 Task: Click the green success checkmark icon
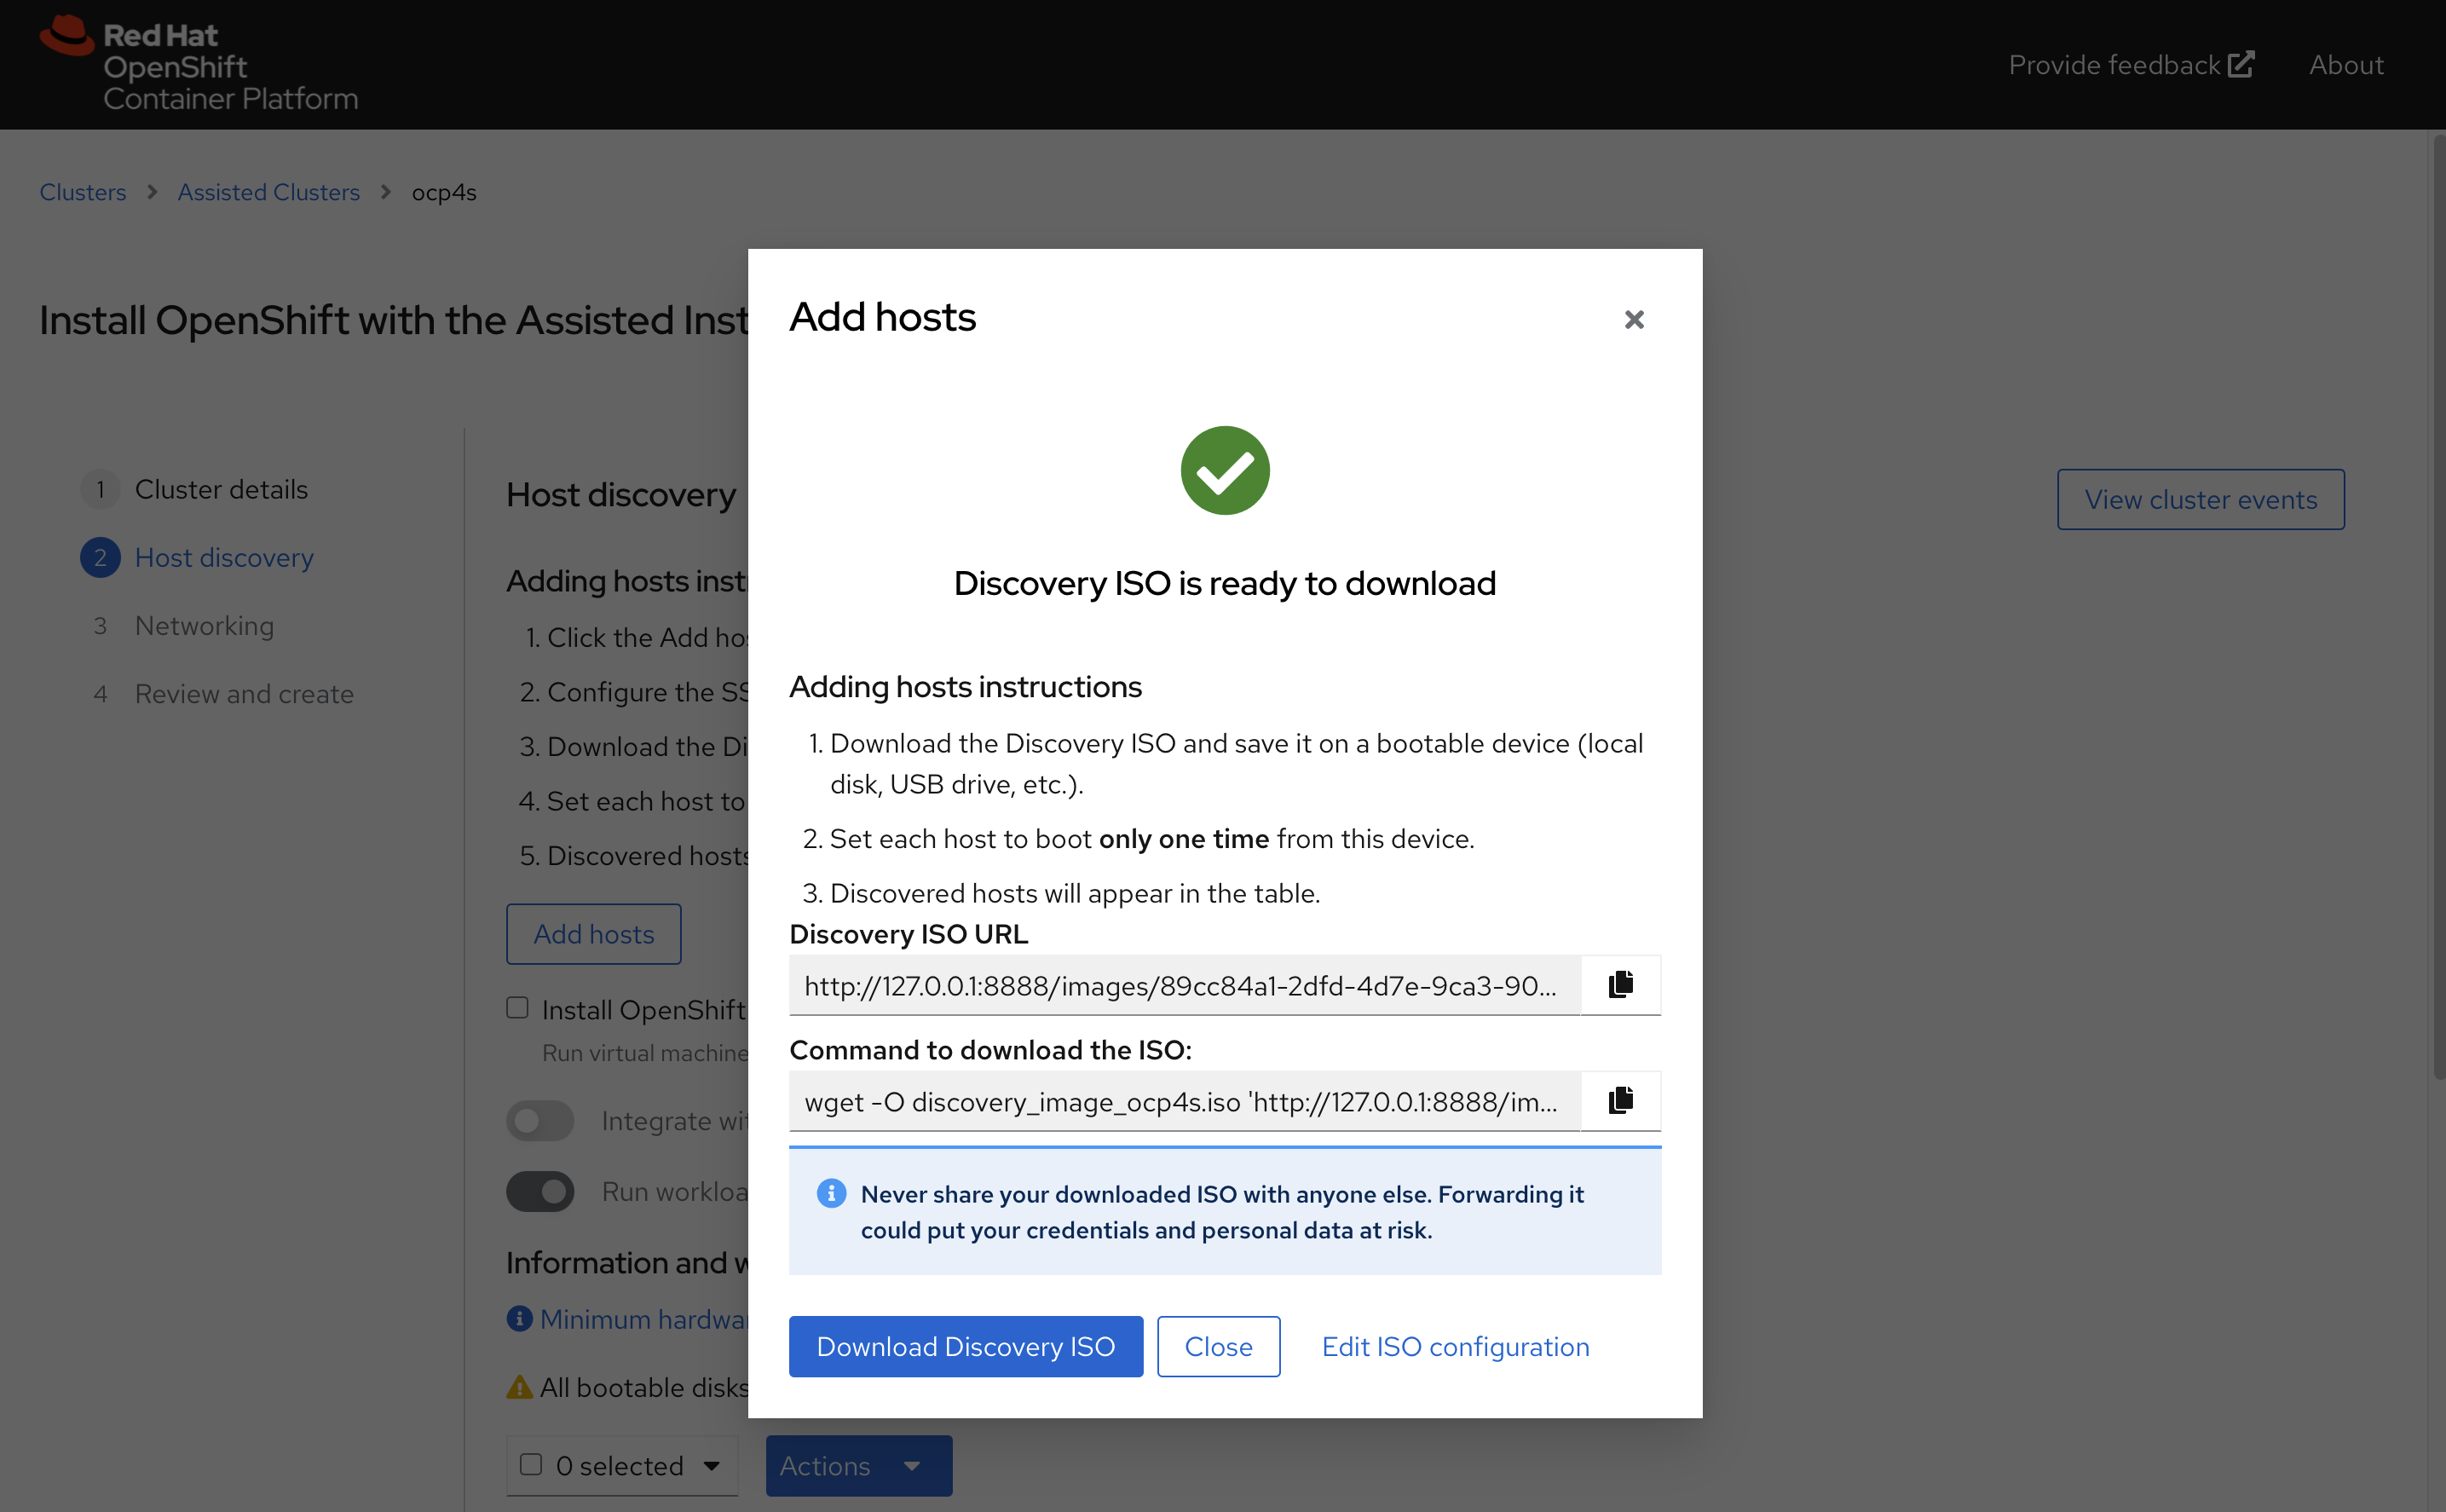pyautogui.click(x=1224, y=471)
